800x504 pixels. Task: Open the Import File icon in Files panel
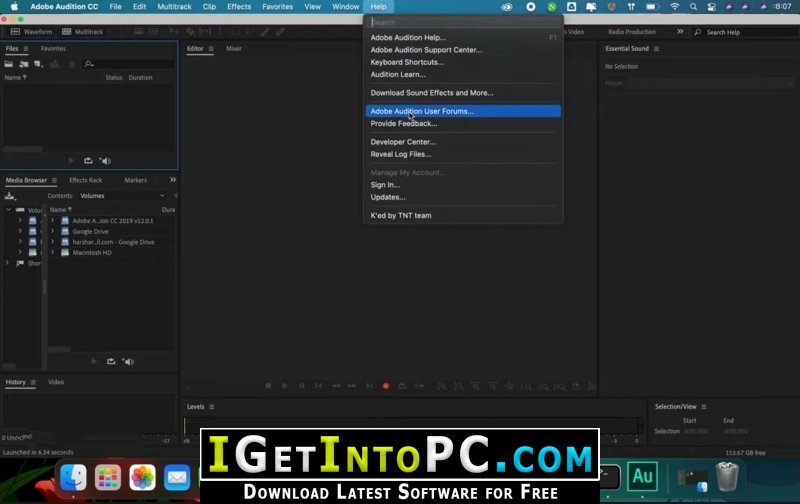(23, 64)
